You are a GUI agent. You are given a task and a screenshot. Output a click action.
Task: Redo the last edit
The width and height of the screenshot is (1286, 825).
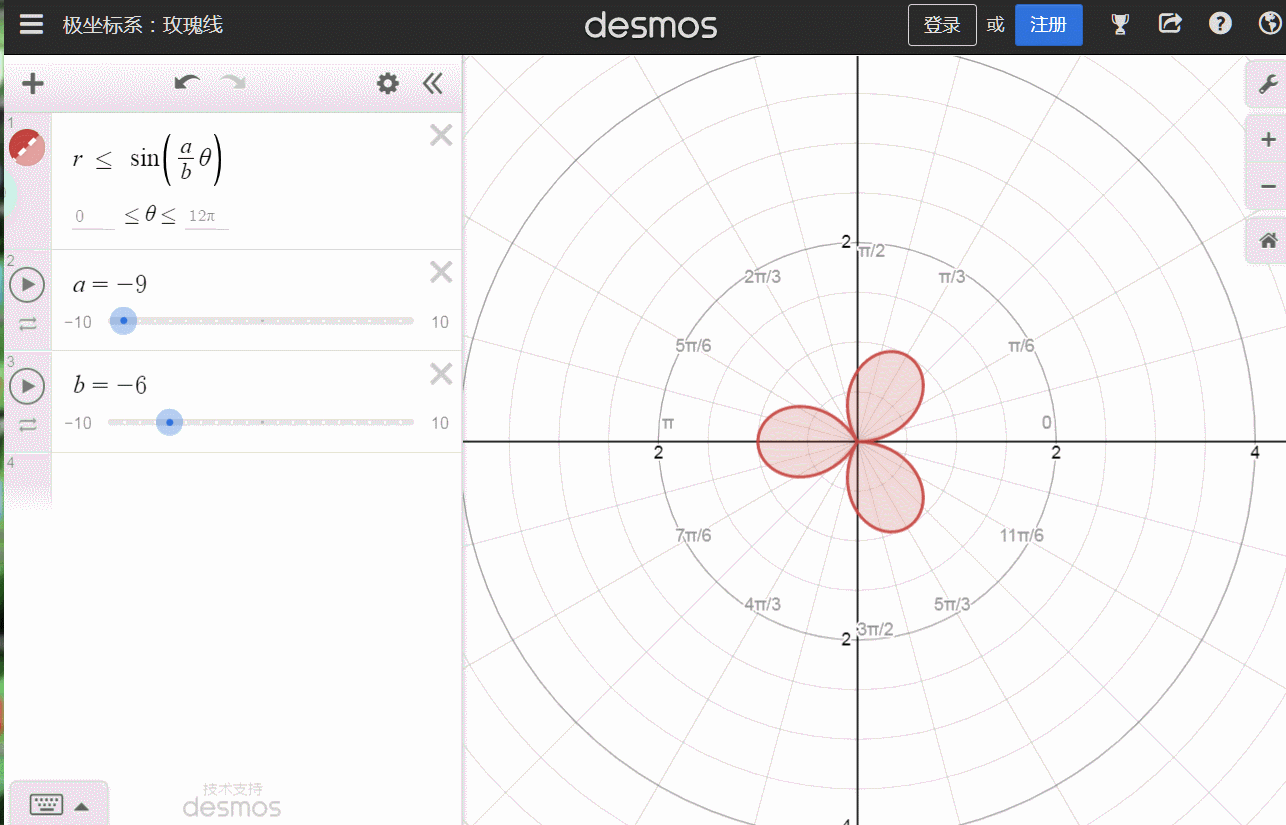coord(233,83)
